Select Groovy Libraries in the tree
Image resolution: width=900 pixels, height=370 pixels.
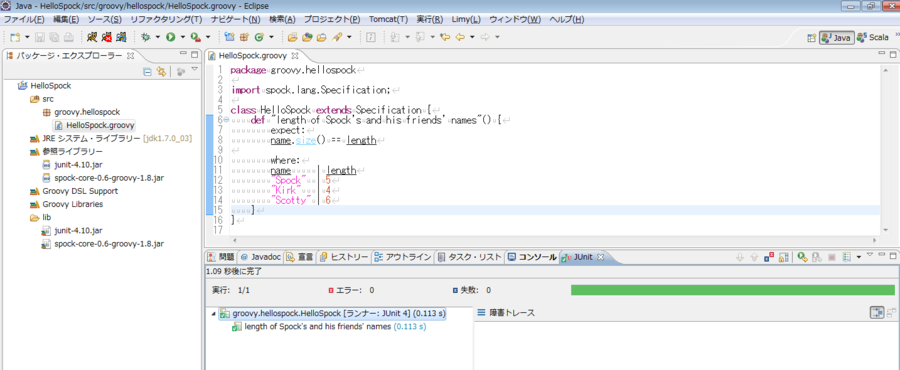point(66,204)
